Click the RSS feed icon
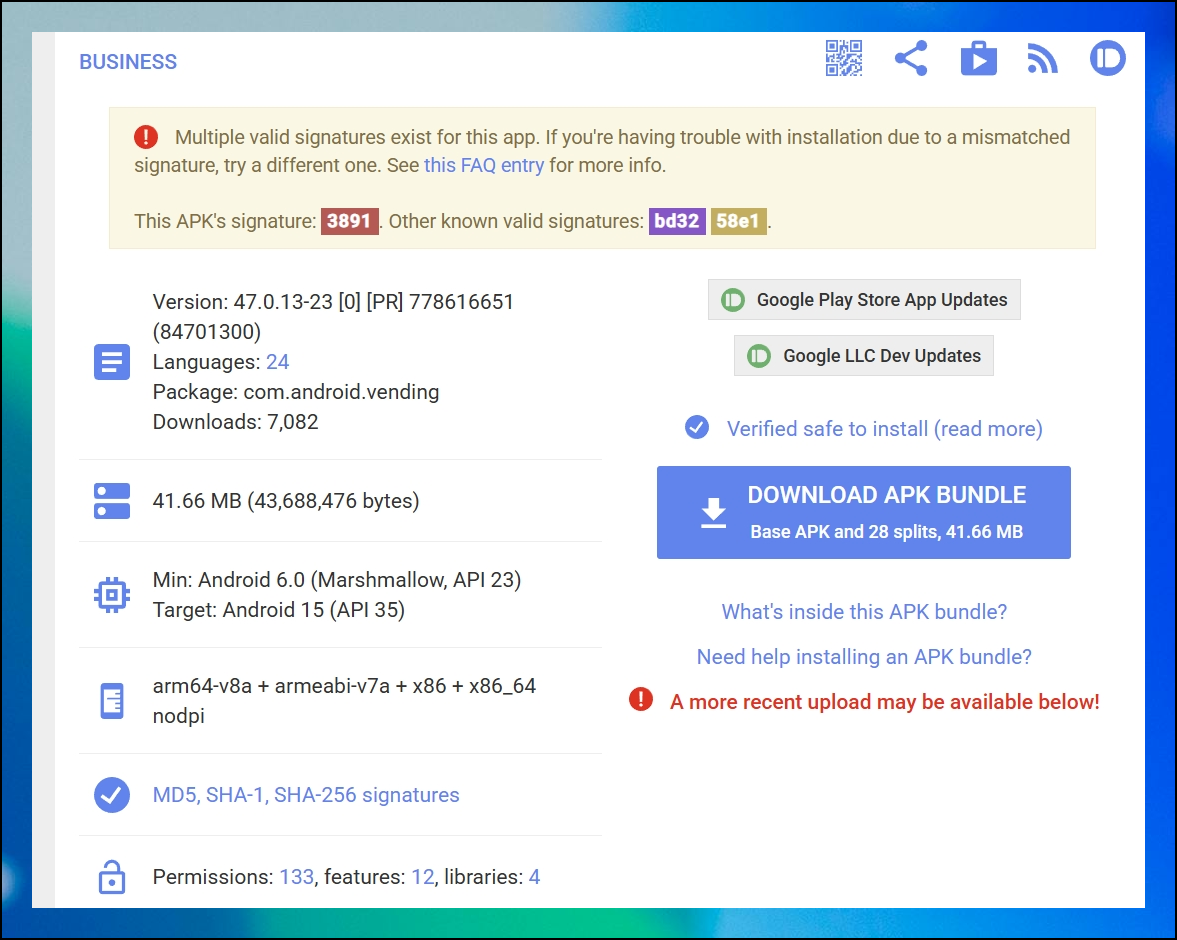 [1042, 59]
